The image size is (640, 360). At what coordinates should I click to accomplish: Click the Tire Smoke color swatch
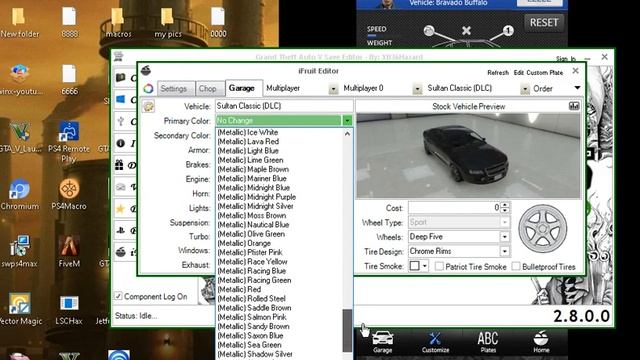point(415,266)
